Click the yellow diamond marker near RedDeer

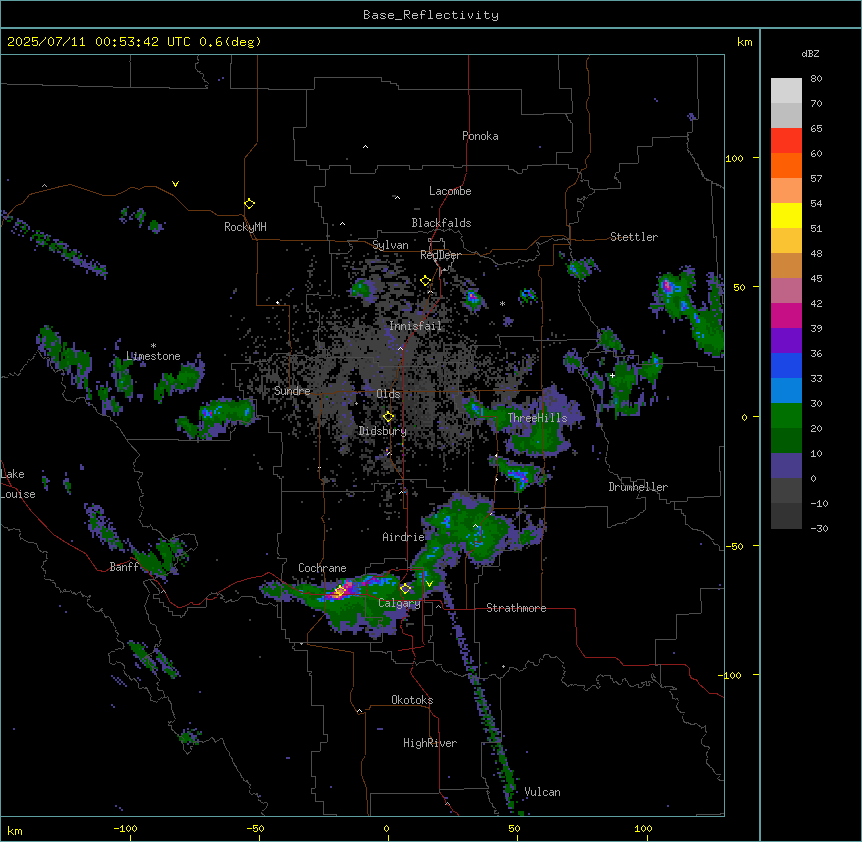point(426,281)
